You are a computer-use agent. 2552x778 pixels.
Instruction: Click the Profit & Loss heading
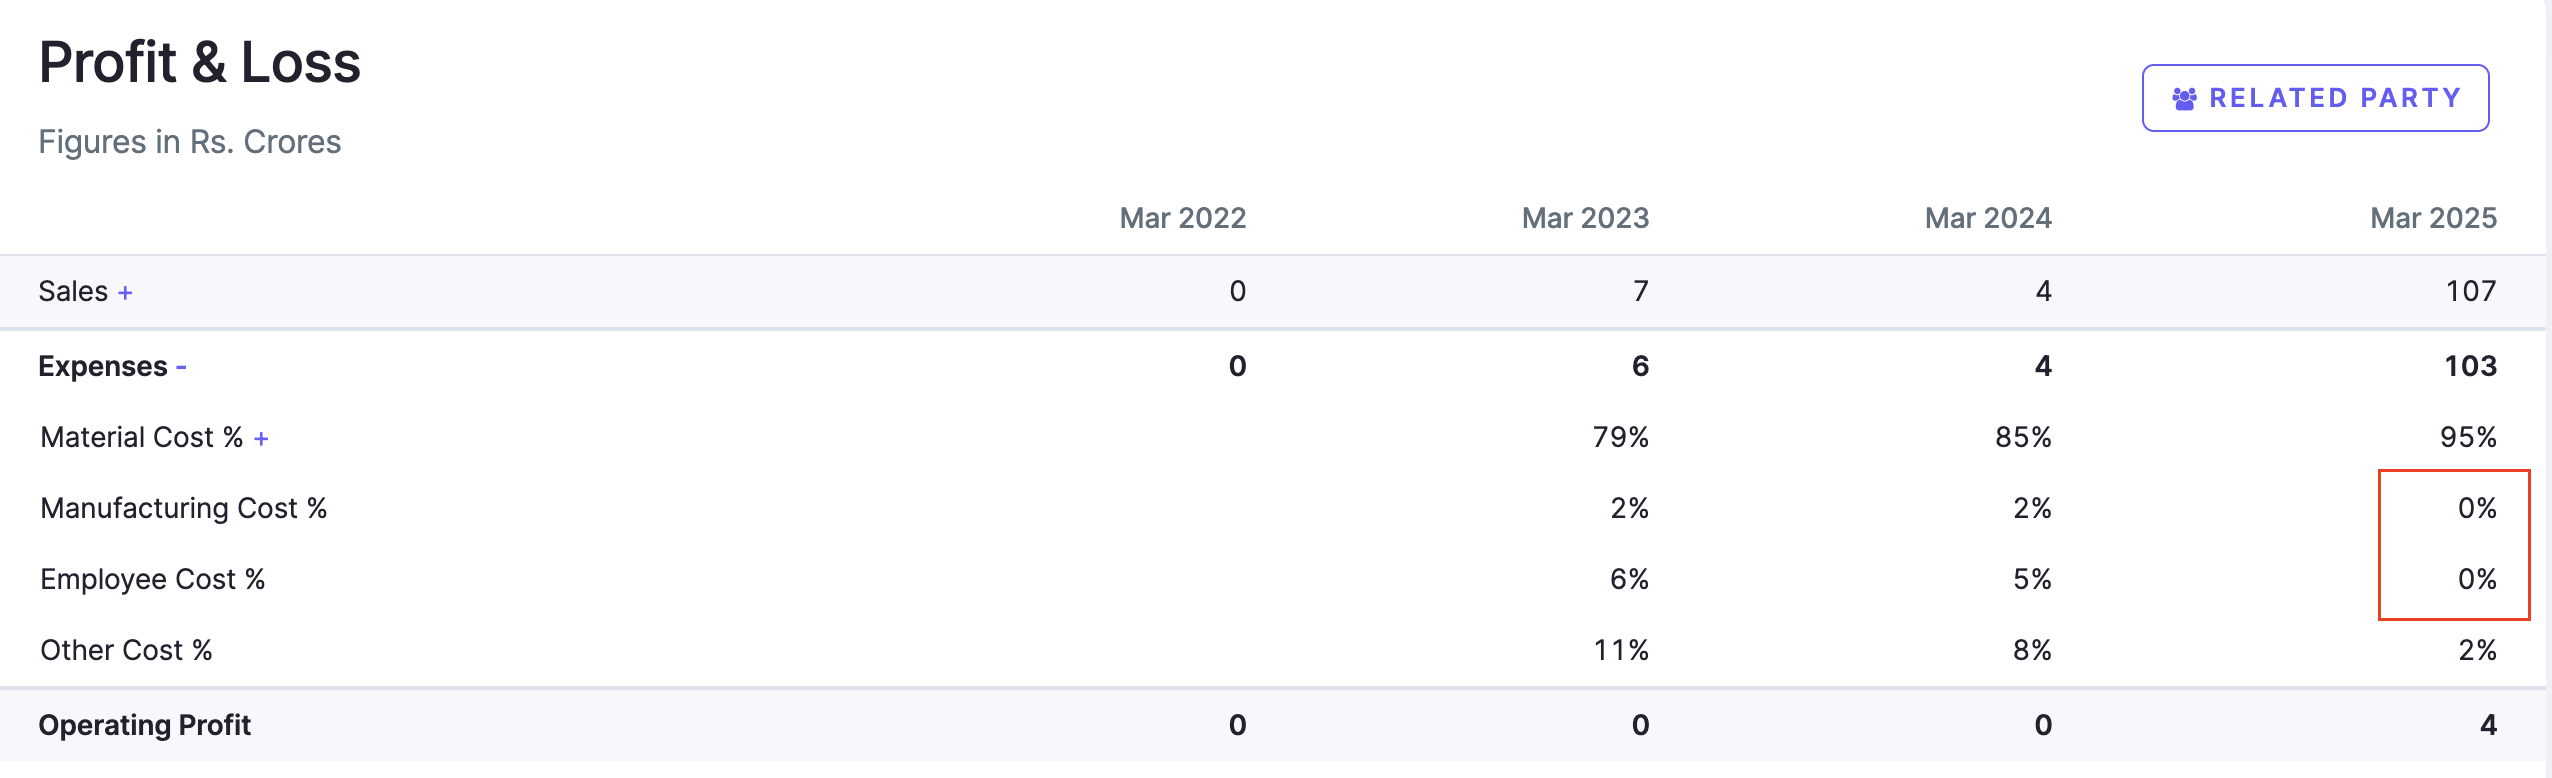click(200, 62)
